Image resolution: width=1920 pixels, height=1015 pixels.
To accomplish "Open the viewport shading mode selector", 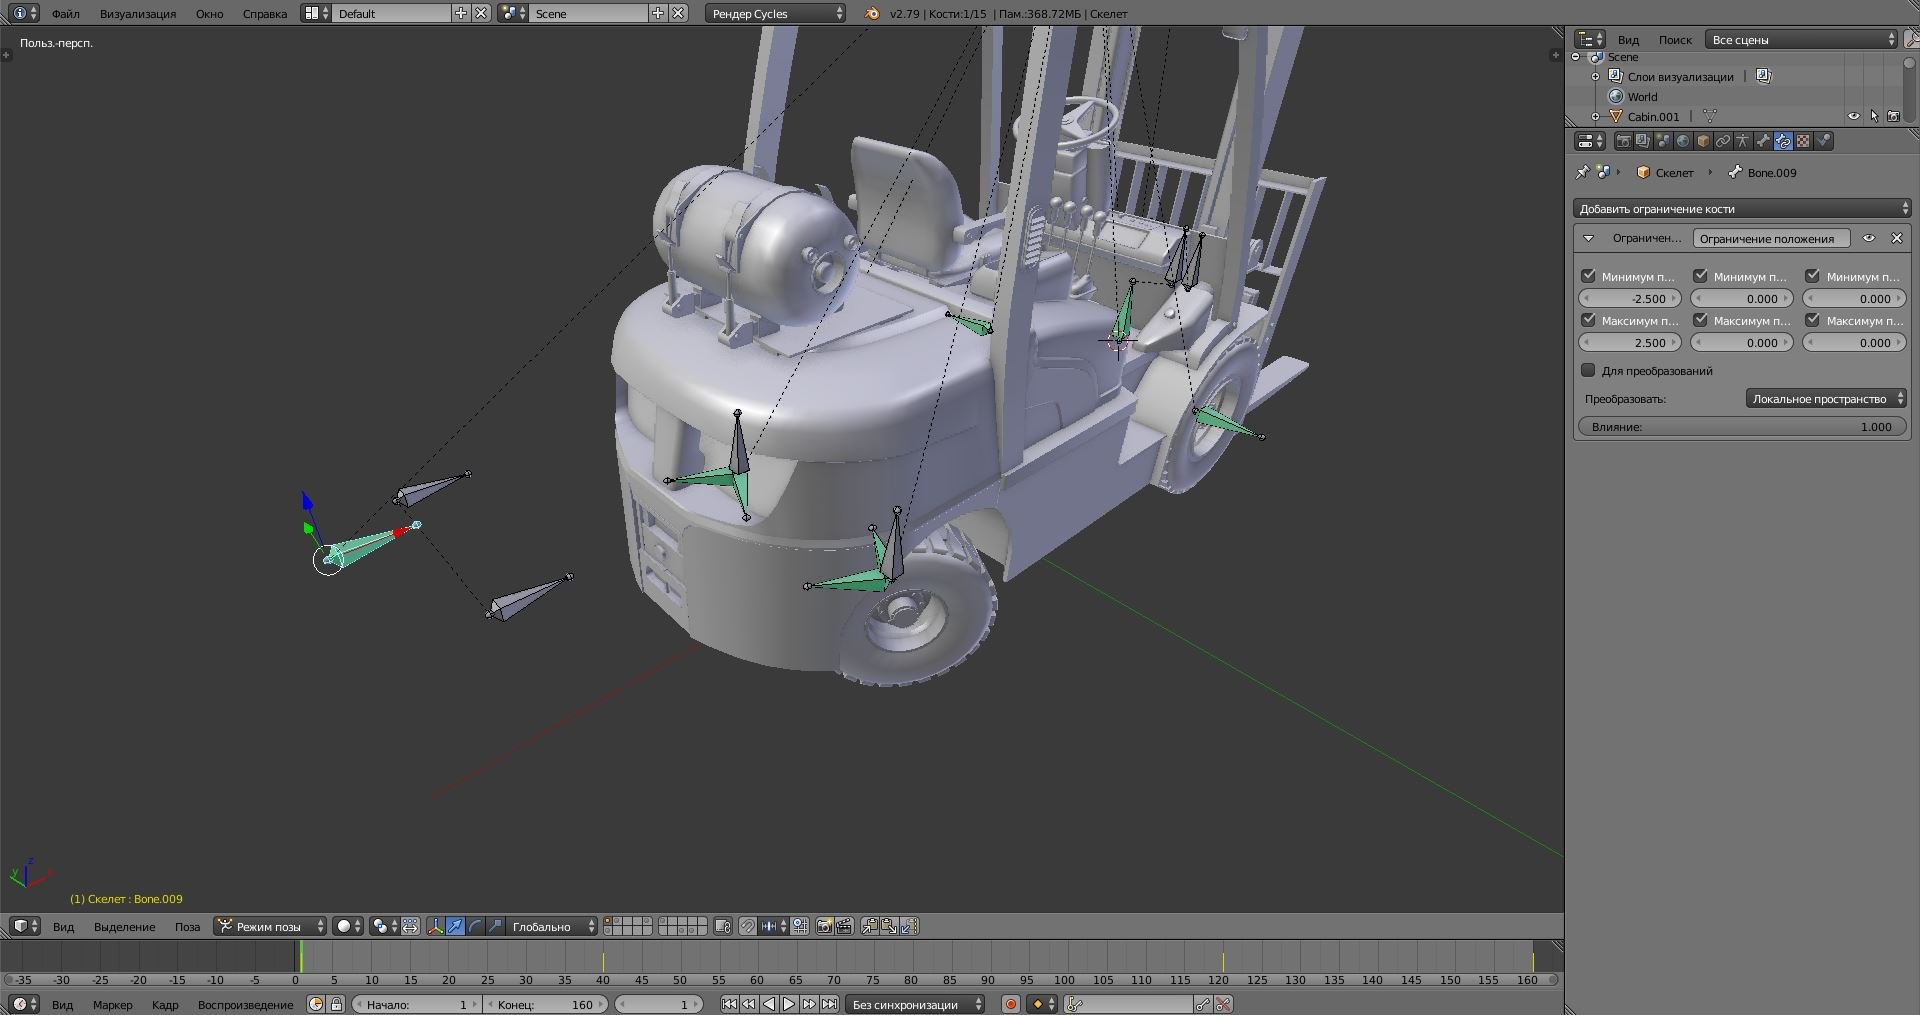I will [x=348, y=926].
